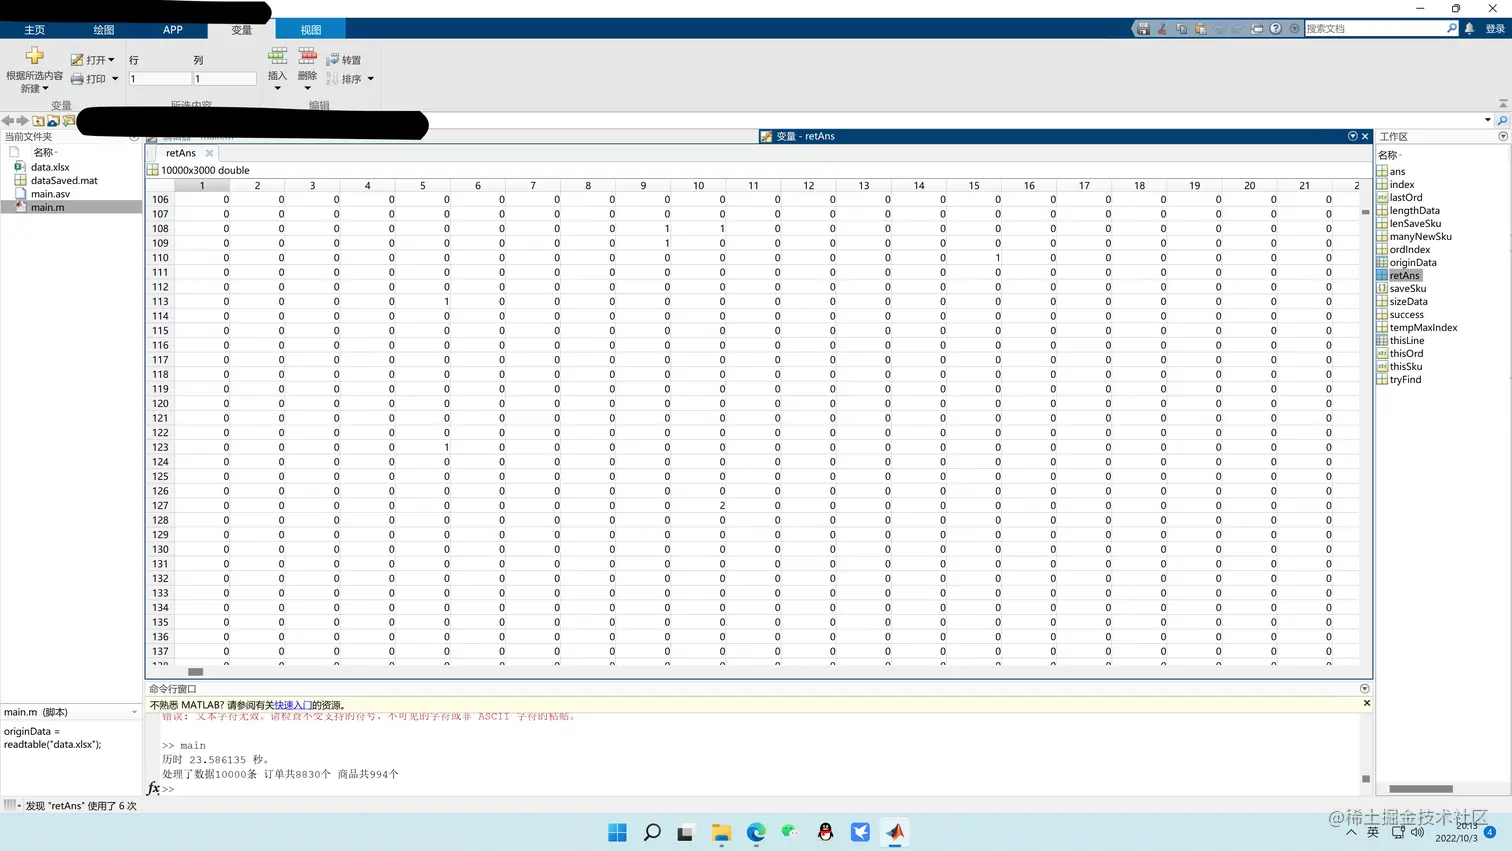Switch to the 主页 (Home) ribbon tab
This screenshot has height=851, width=1512.
click(x=34, y=30)
